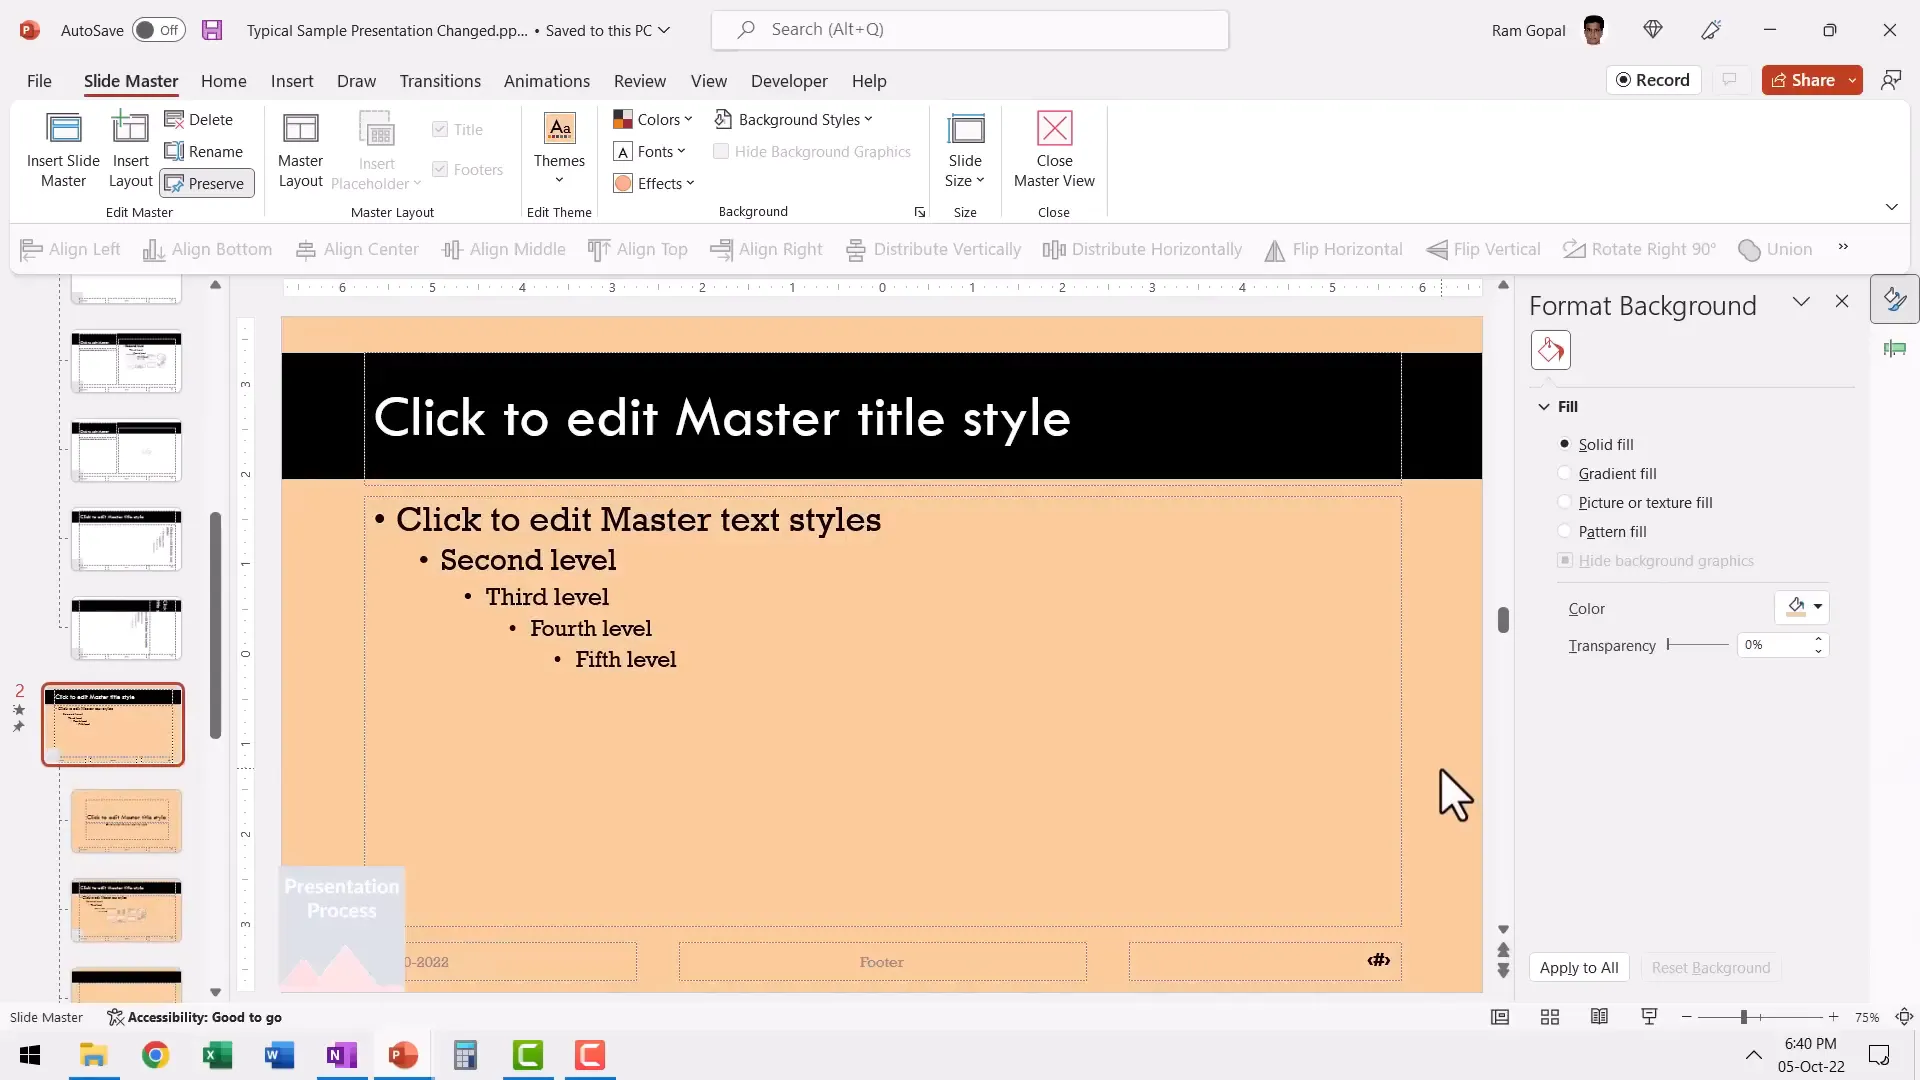Click the Insert Layout icon
Screen dimensions: 1920x1080
pos(130,150)
